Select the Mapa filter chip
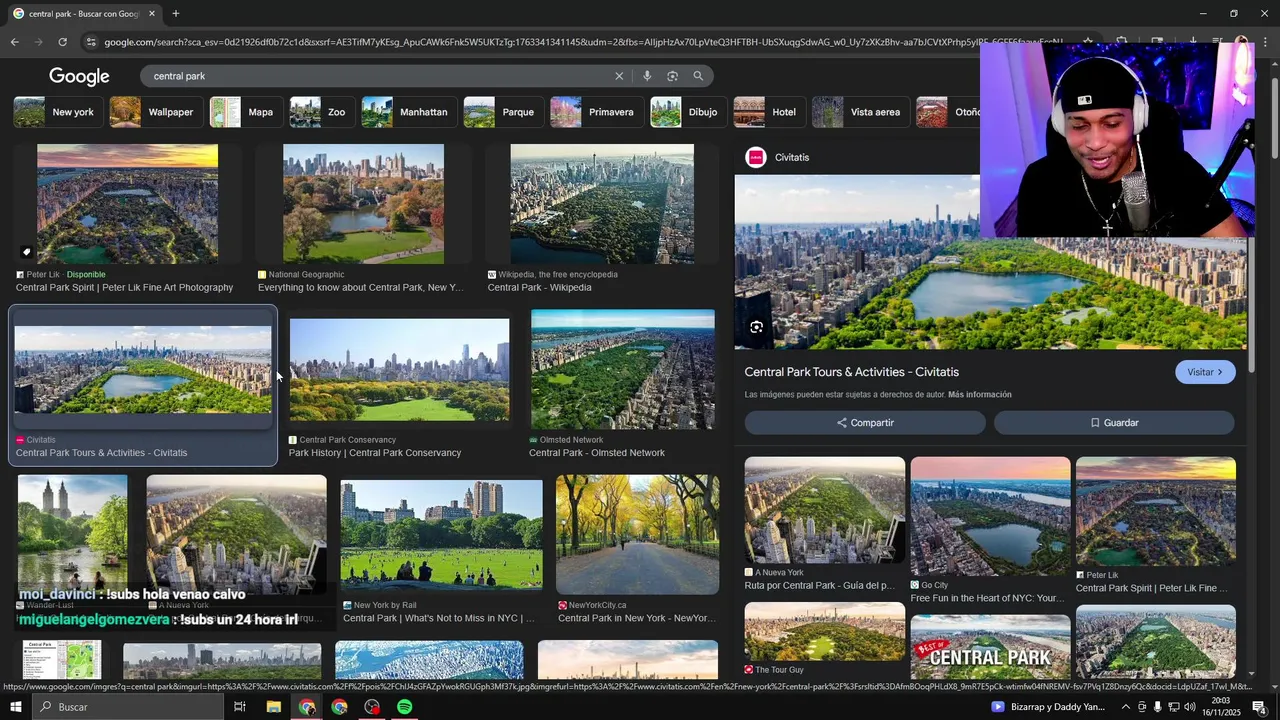The image size is (1280, 720). point(246,112)
